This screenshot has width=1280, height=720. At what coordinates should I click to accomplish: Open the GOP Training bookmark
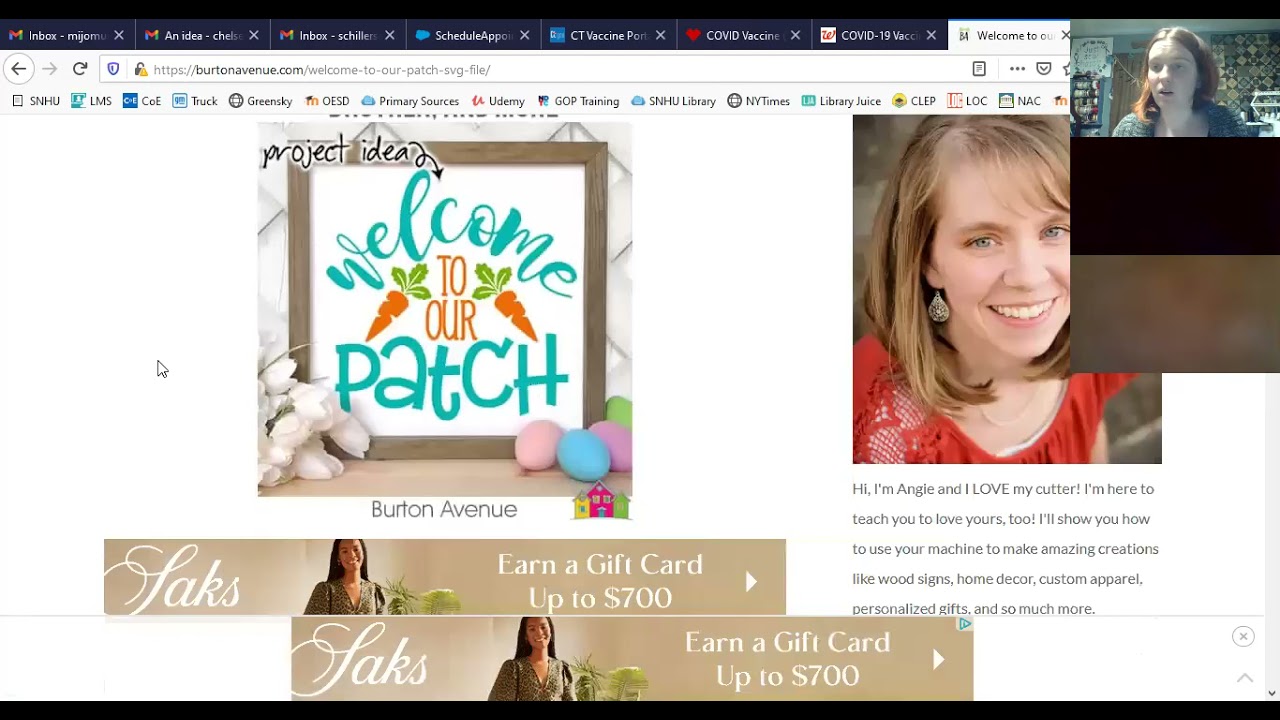point(578,101)
